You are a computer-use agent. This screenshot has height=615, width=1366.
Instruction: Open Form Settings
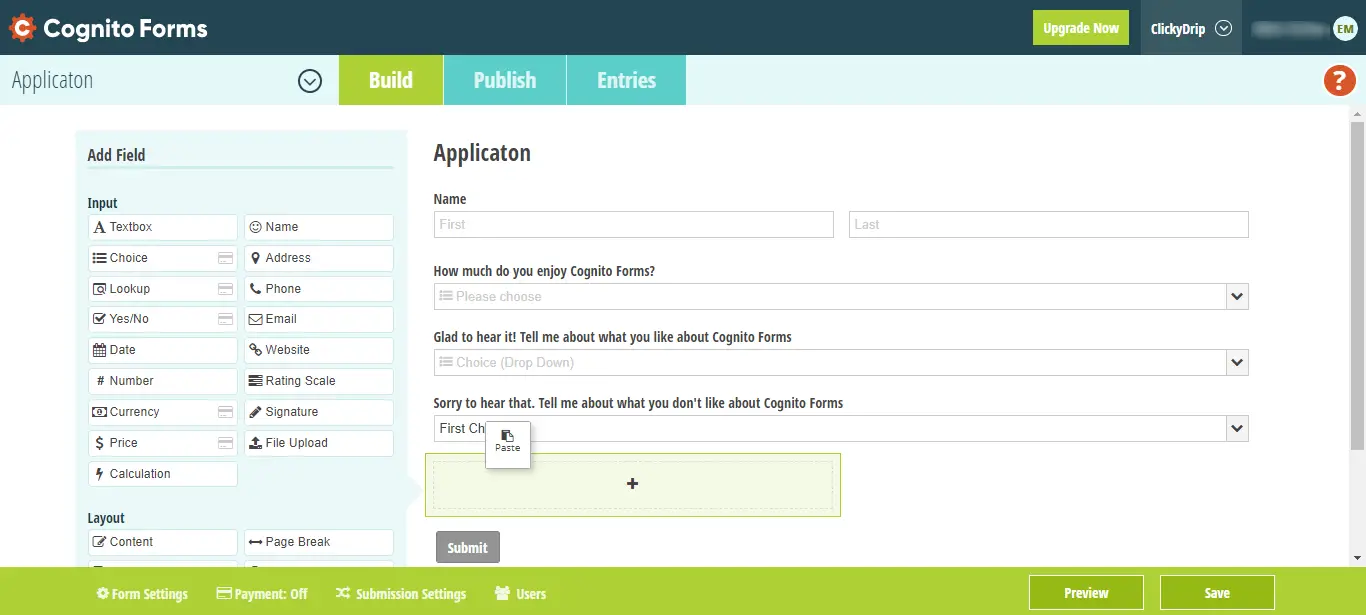[x=142, y=594]
